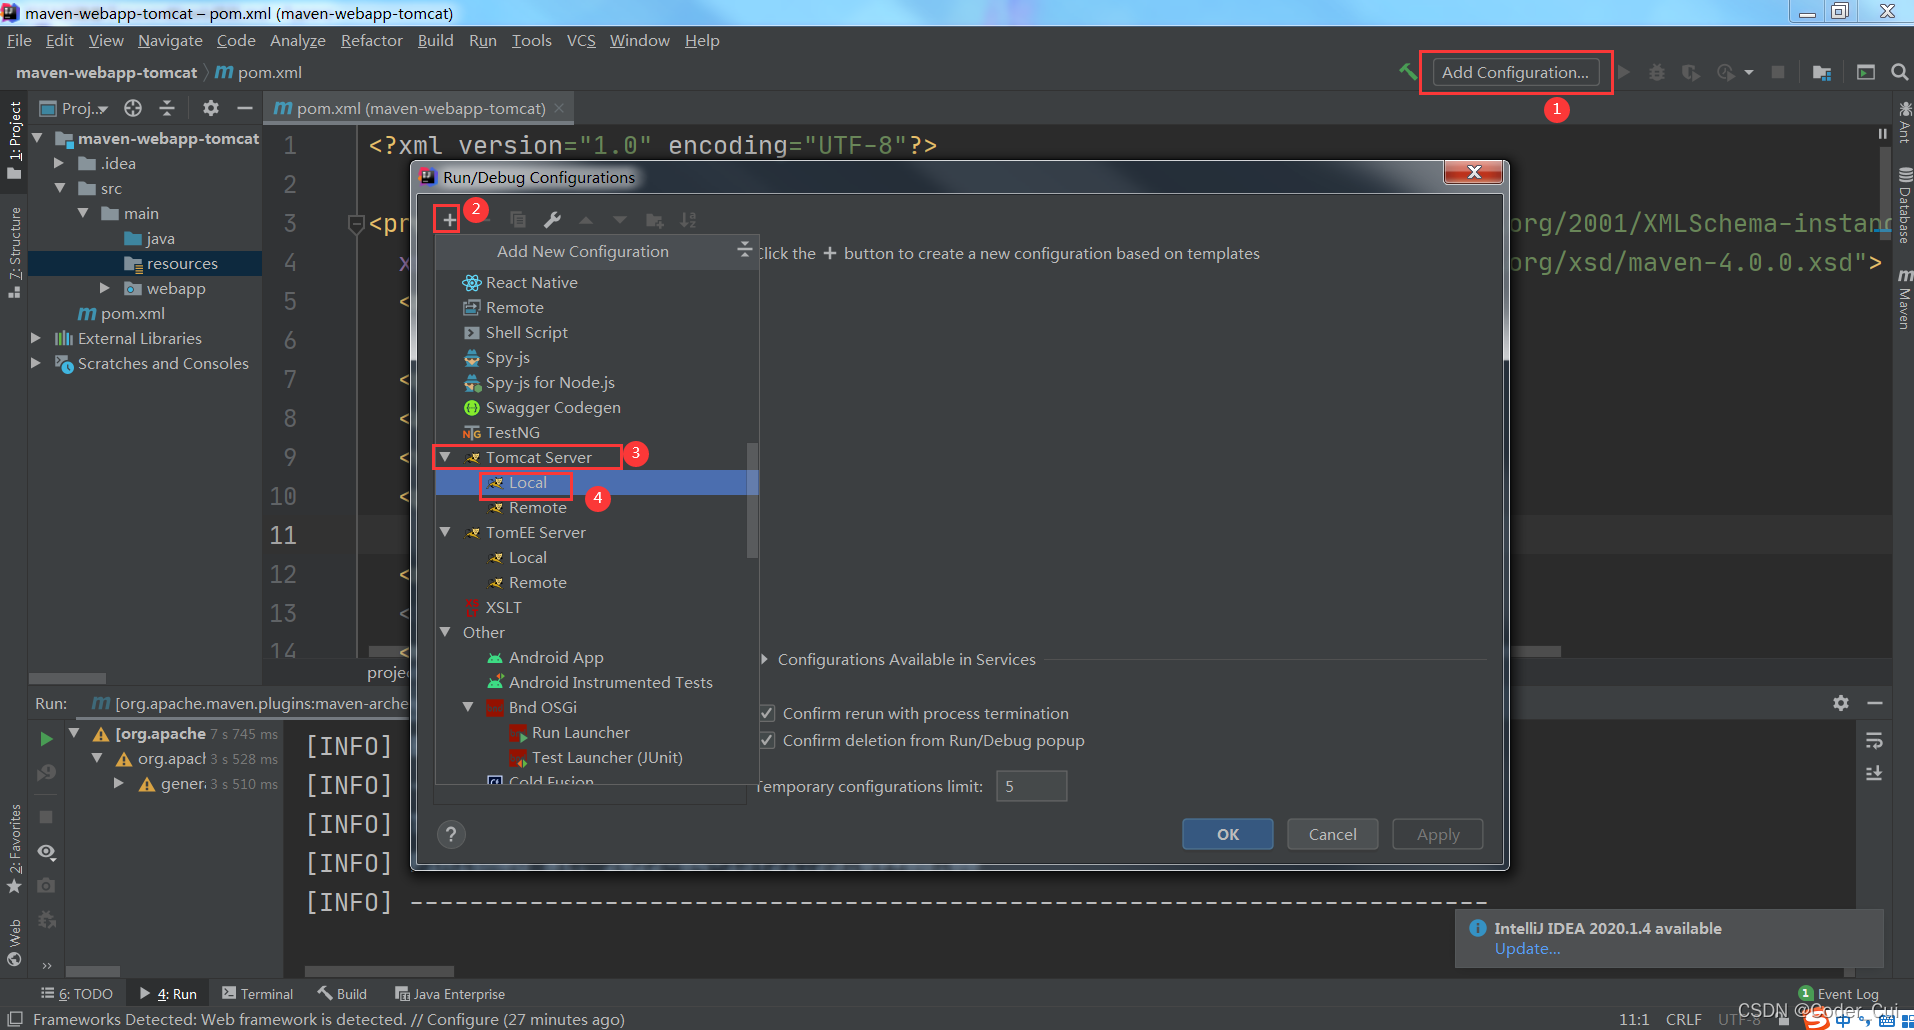Click the green Build hammer icon

tap(1408, 72)
